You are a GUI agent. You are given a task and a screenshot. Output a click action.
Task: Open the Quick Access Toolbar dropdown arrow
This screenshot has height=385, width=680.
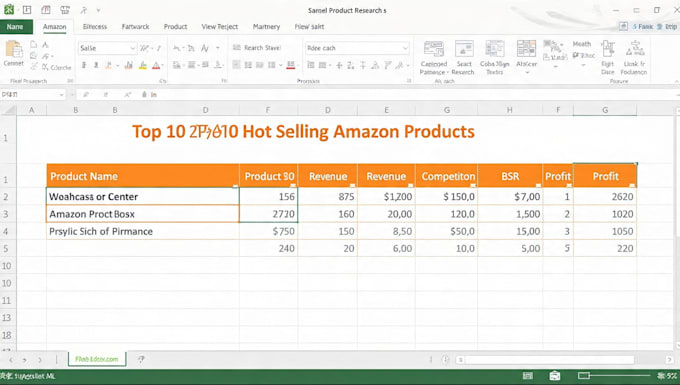pos(98,10)
